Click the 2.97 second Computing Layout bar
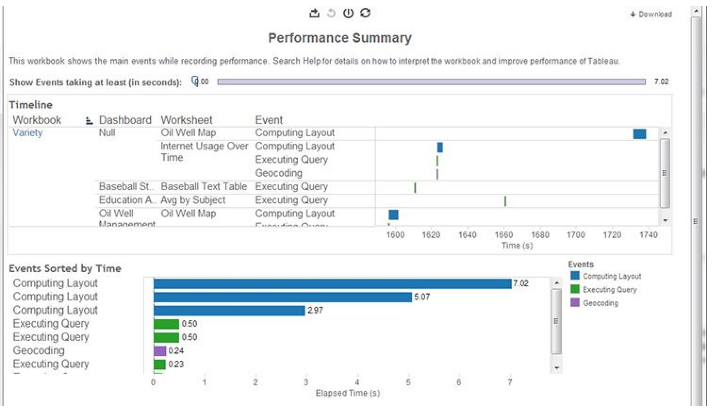 [x=229, y=310]
